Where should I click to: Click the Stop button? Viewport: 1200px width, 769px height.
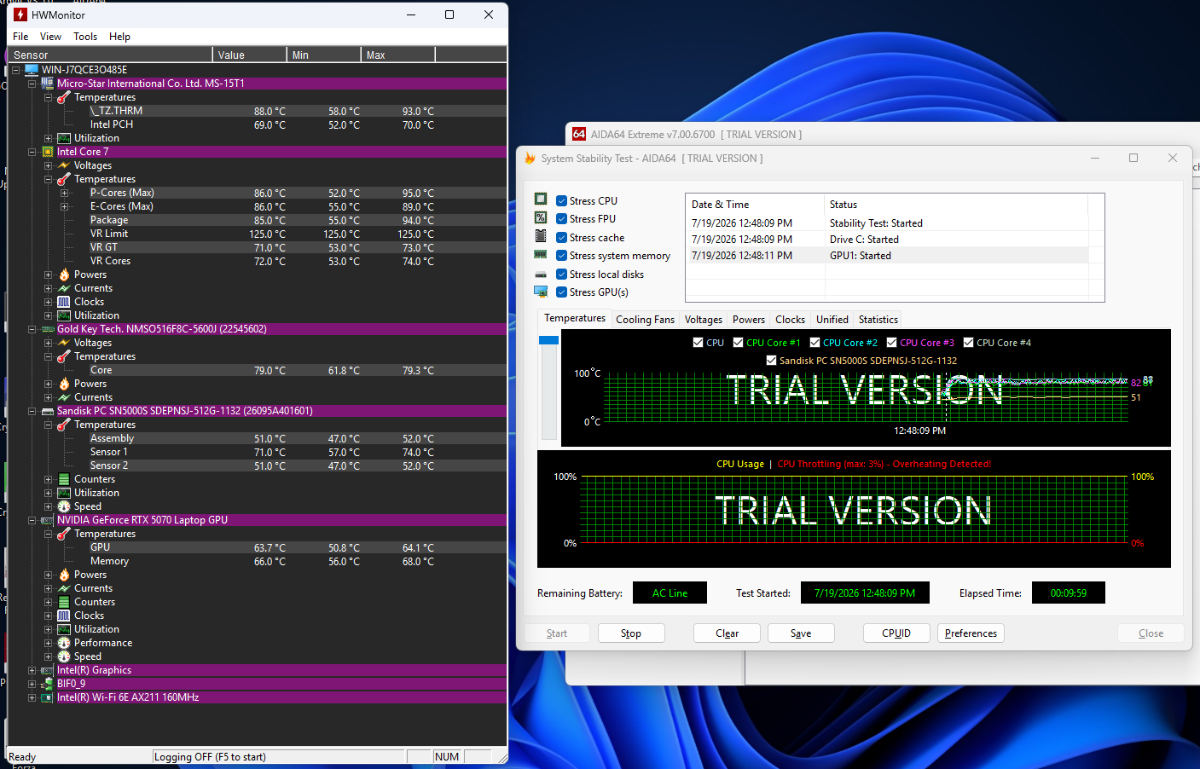tap(631, 633)
